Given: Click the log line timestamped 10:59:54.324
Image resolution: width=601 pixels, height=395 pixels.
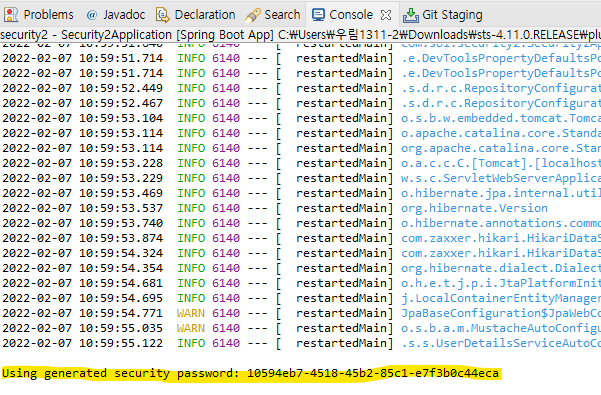Looking at the screenshot, I should (300, 253).
